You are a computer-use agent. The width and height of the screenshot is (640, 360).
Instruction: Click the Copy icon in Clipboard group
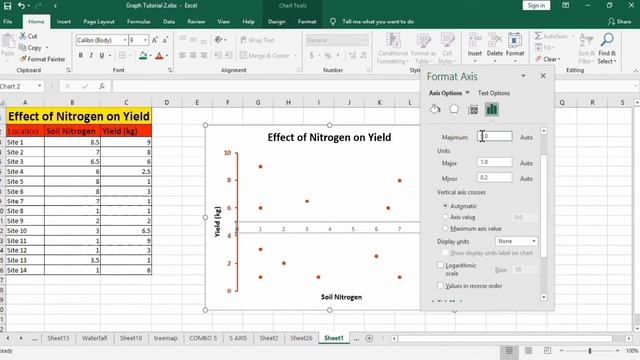click(x=23, y=47)
